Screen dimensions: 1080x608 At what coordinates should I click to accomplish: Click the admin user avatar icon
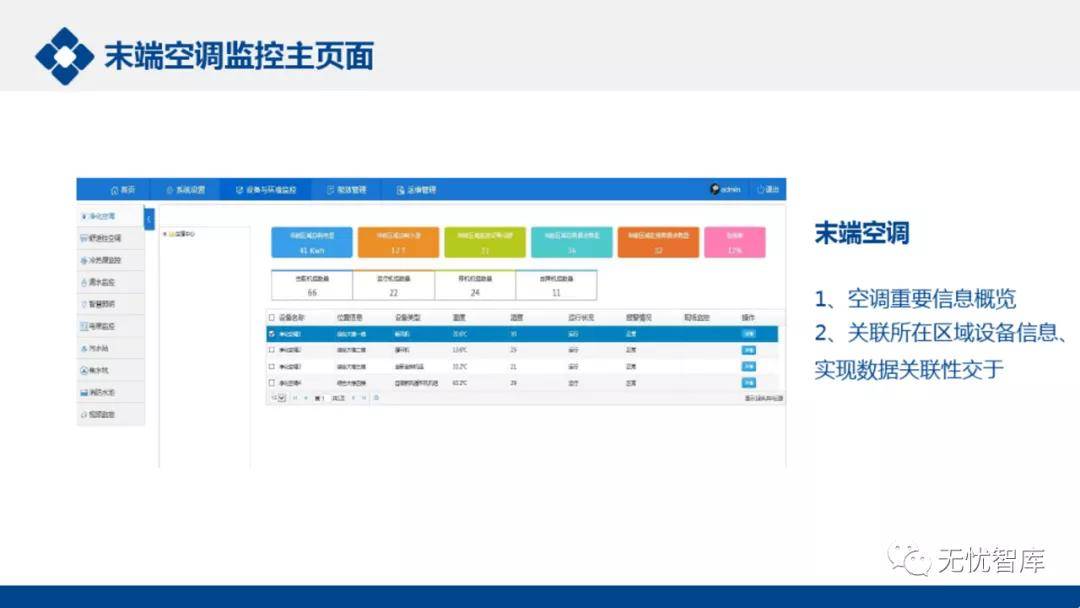715,189
